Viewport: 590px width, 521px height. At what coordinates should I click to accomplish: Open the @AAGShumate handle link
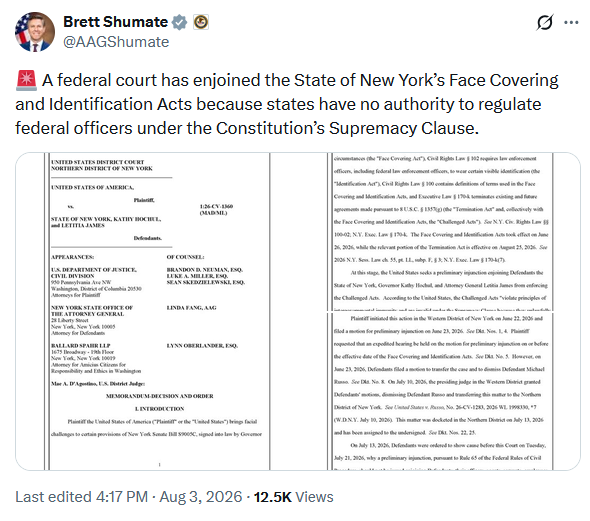116,42
